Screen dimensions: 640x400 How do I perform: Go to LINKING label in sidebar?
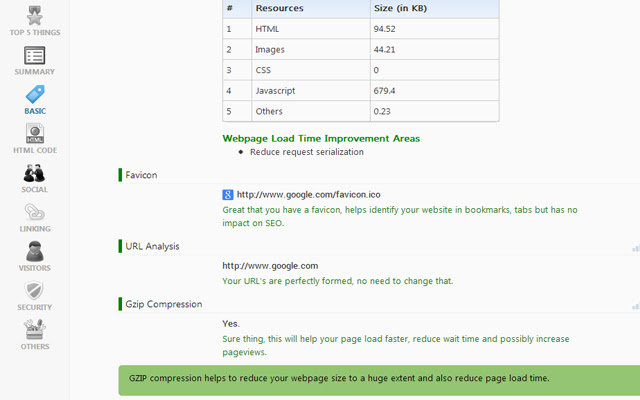point(35,229)
